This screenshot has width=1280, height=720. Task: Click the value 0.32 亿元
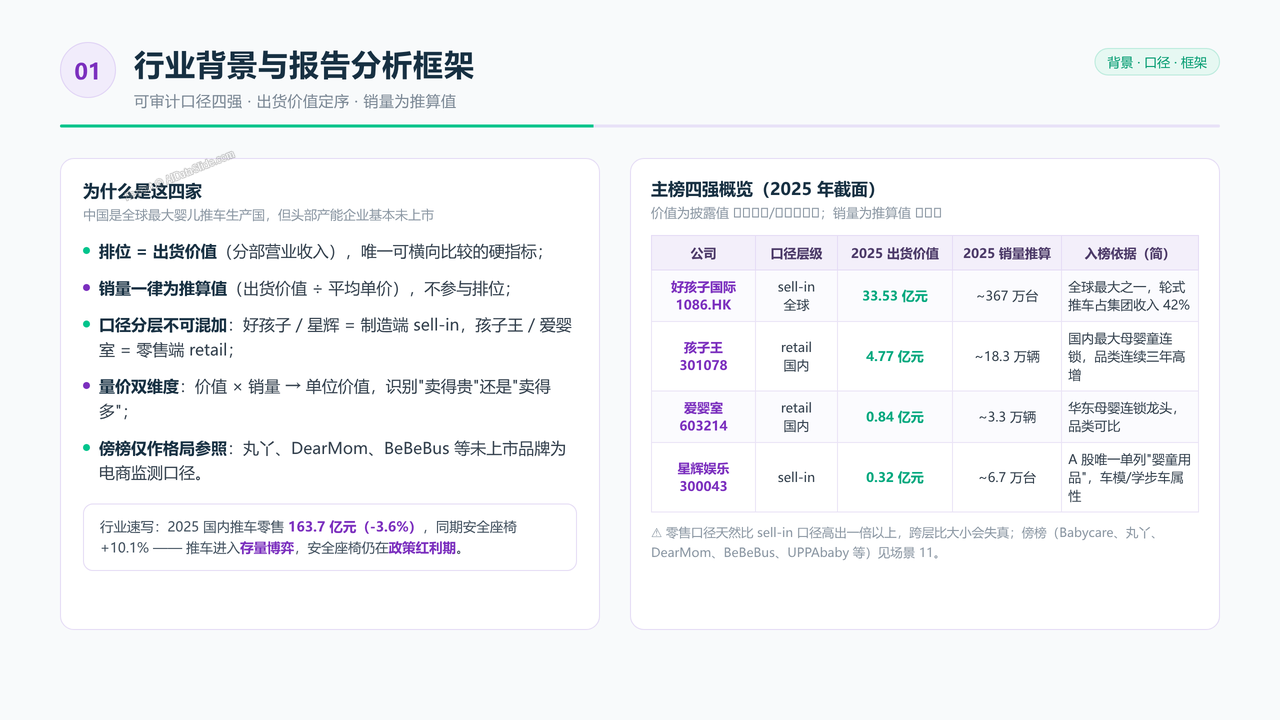coord(895,477)
